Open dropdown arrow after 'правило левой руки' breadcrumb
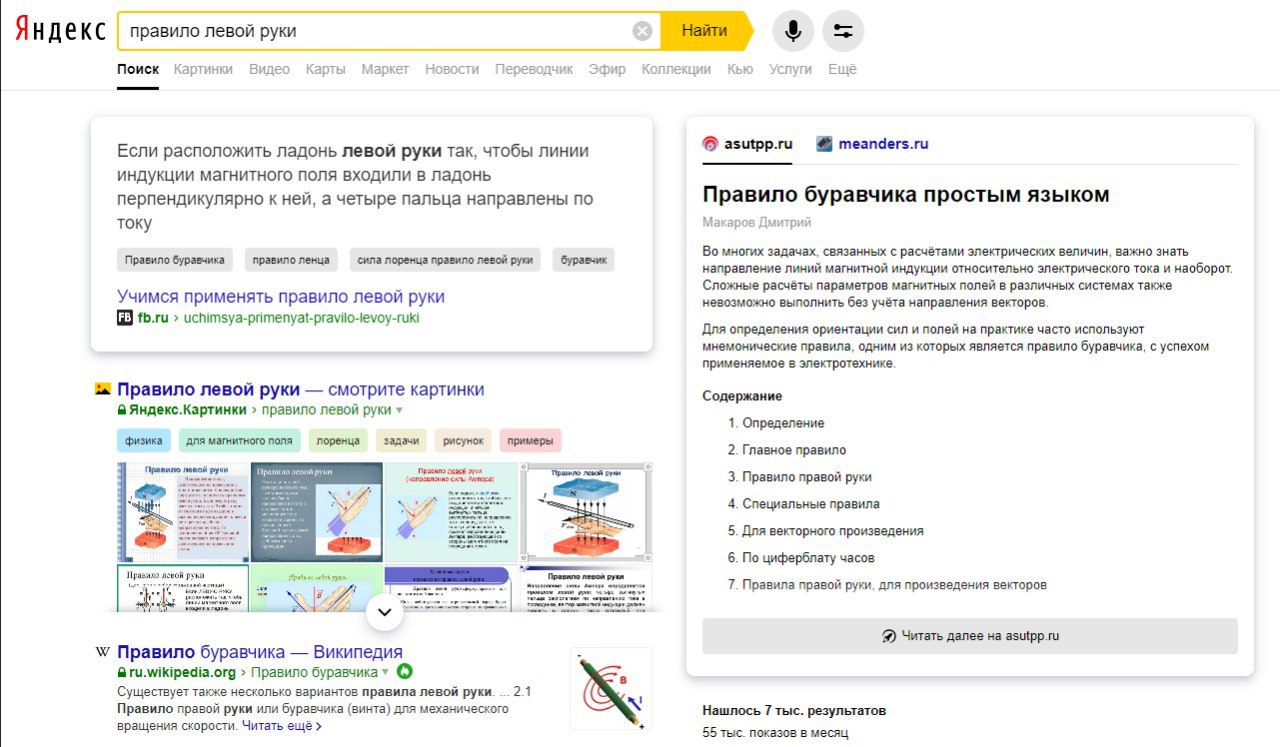1280x747 pixels. pos(399,410)
